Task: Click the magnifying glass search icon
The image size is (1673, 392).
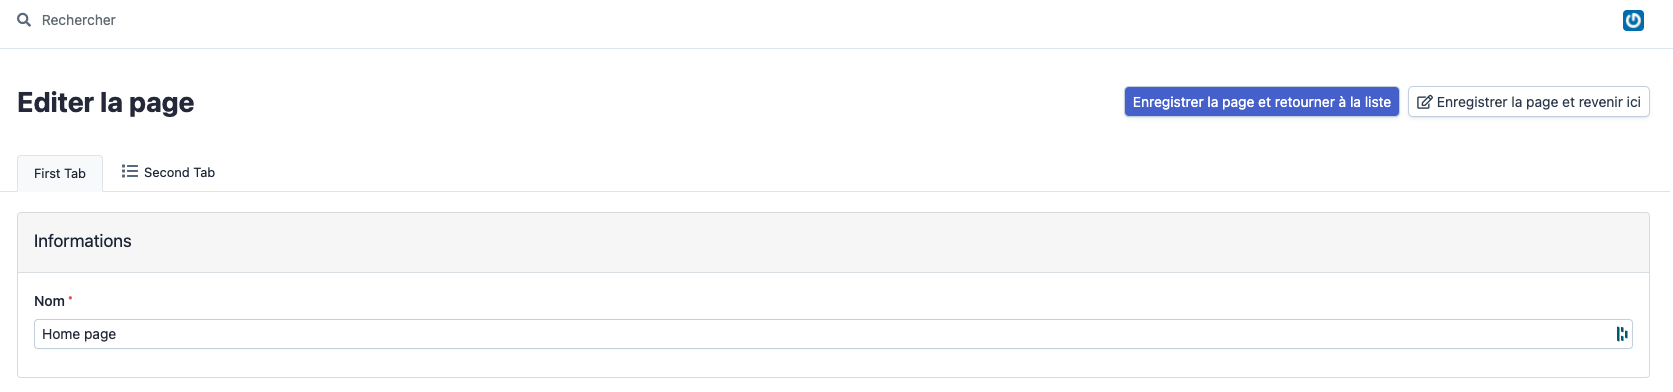Action: [x=24, y=20]
